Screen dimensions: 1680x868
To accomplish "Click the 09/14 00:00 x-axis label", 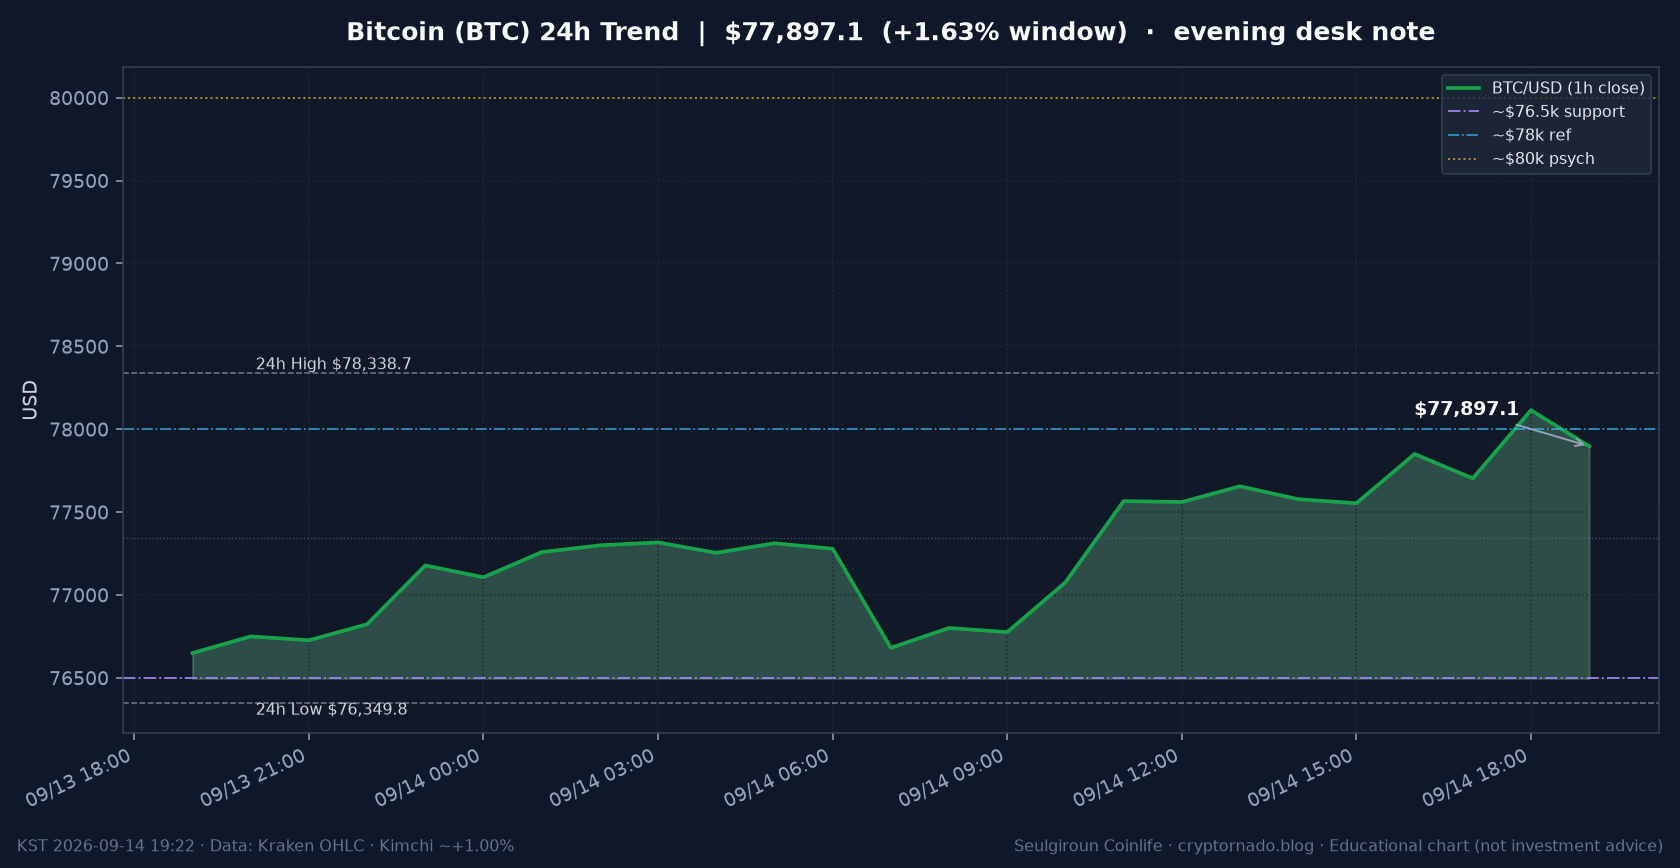I will [428, 778].
